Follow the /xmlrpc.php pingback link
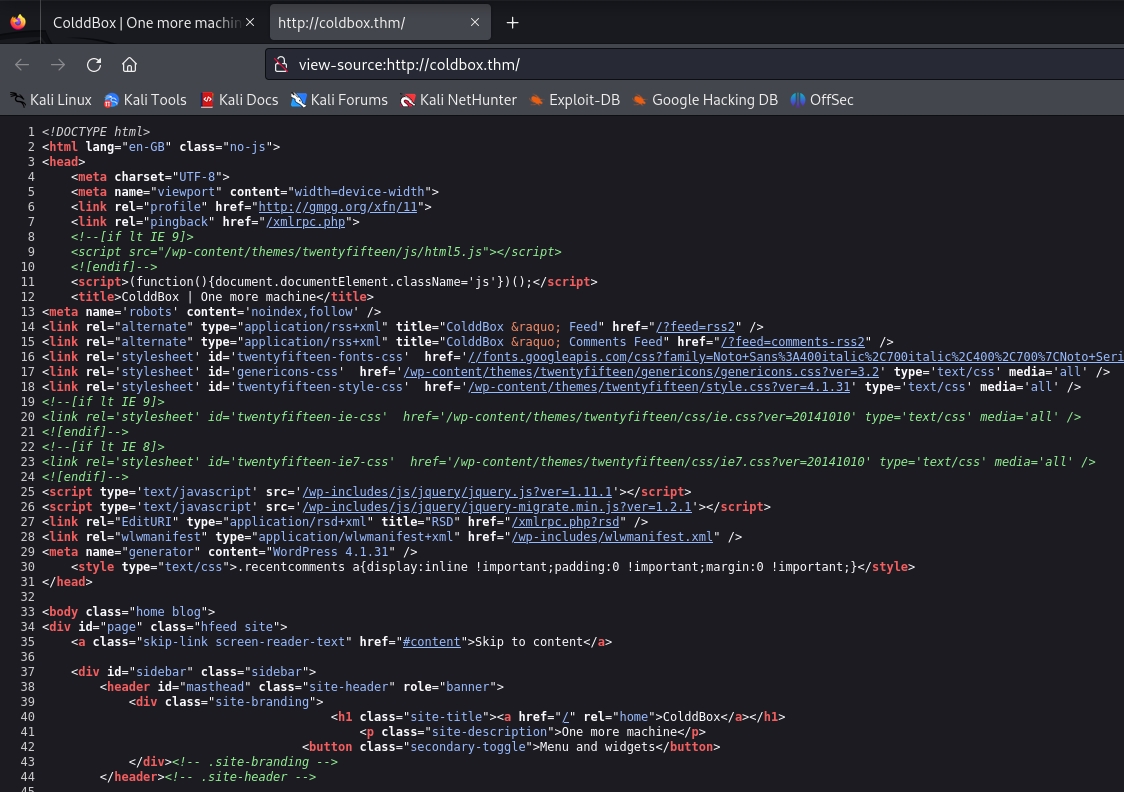This screenshot has height=792, width=1124. (308, 221)
